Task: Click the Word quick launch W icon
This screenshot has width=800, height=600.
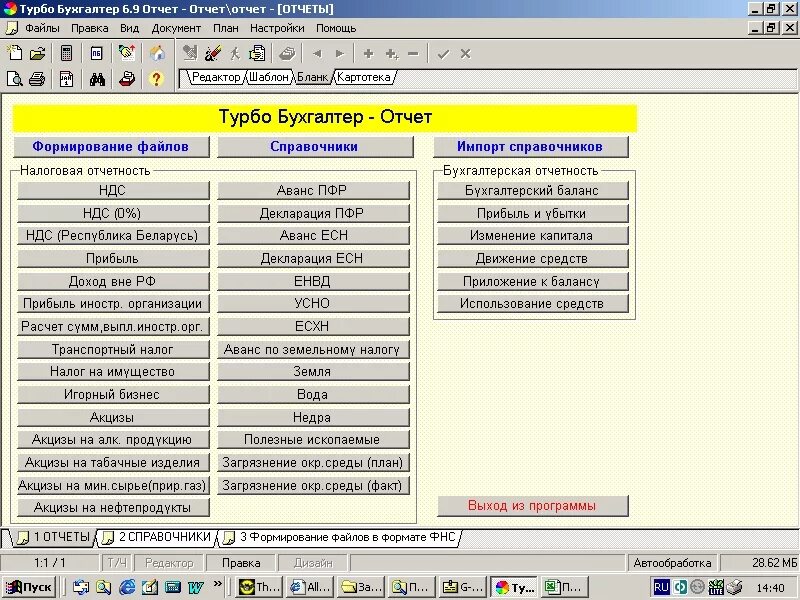Action: pyautogui.click(x=195, y=587)
